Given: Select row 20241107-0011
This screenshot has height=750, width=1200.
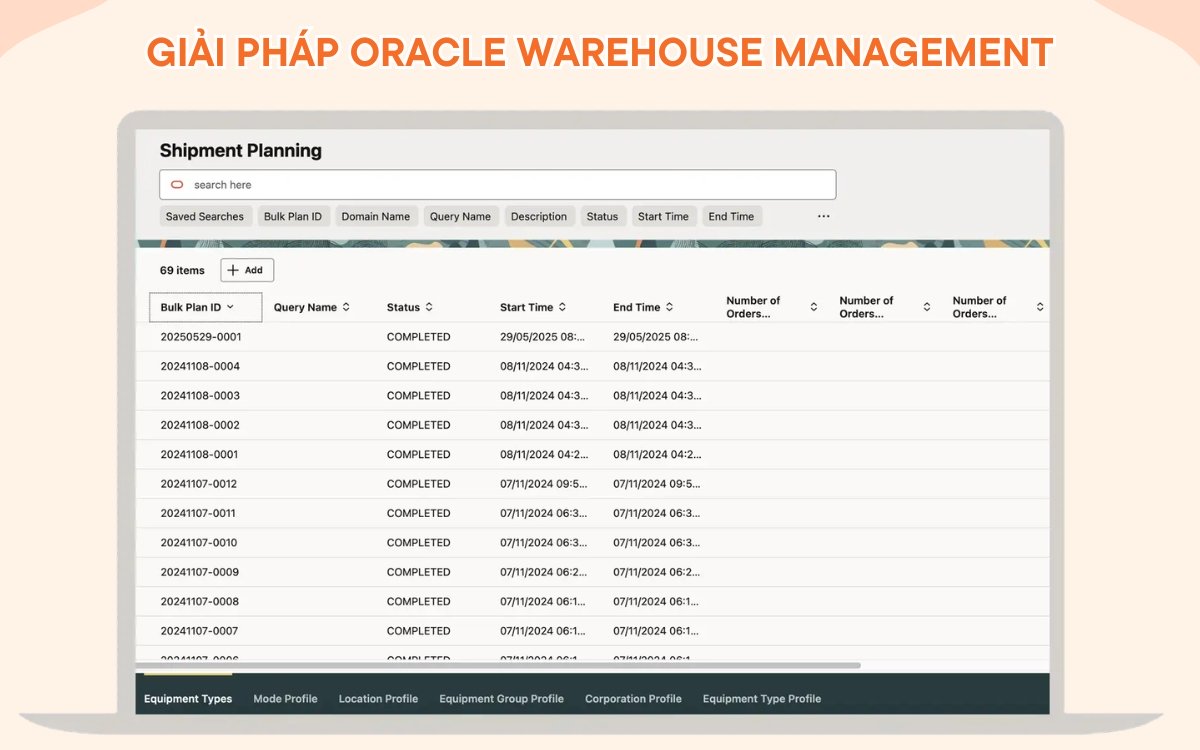Looking at the screenshot, I should click(x=593, y=513).
